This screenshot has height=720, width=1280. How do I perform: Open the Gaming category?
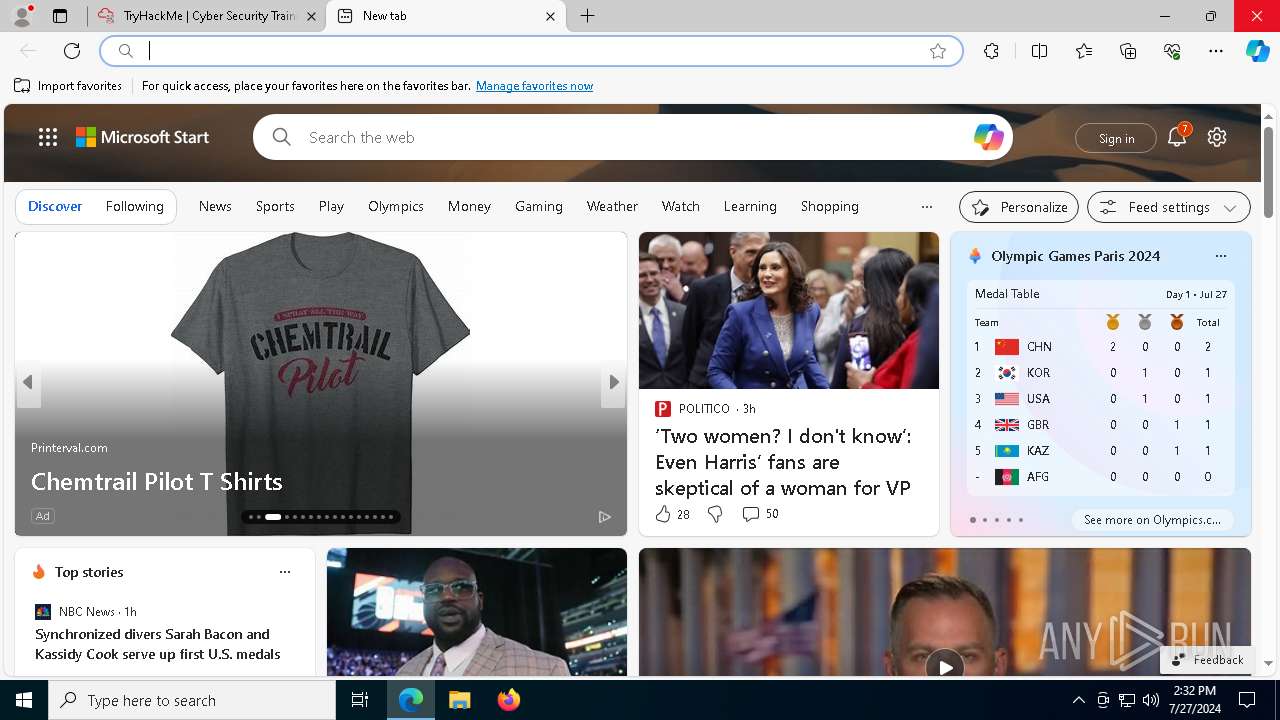[539, 206]
